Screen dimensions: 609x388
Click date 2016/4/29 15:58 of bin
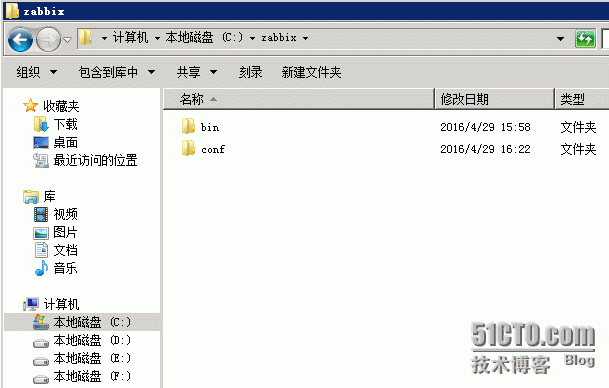tap(485, 127)
